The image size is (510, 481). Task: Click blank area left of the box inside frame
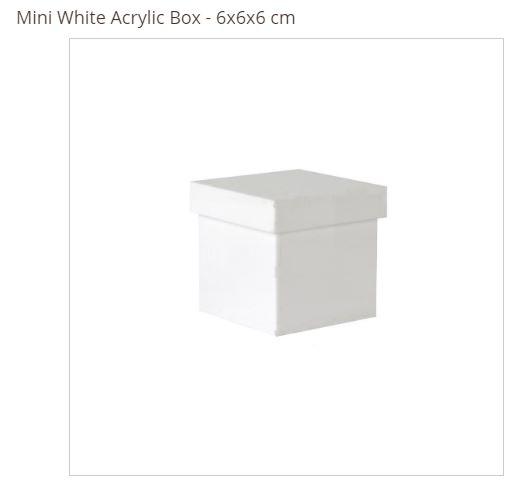click(130, 257)
